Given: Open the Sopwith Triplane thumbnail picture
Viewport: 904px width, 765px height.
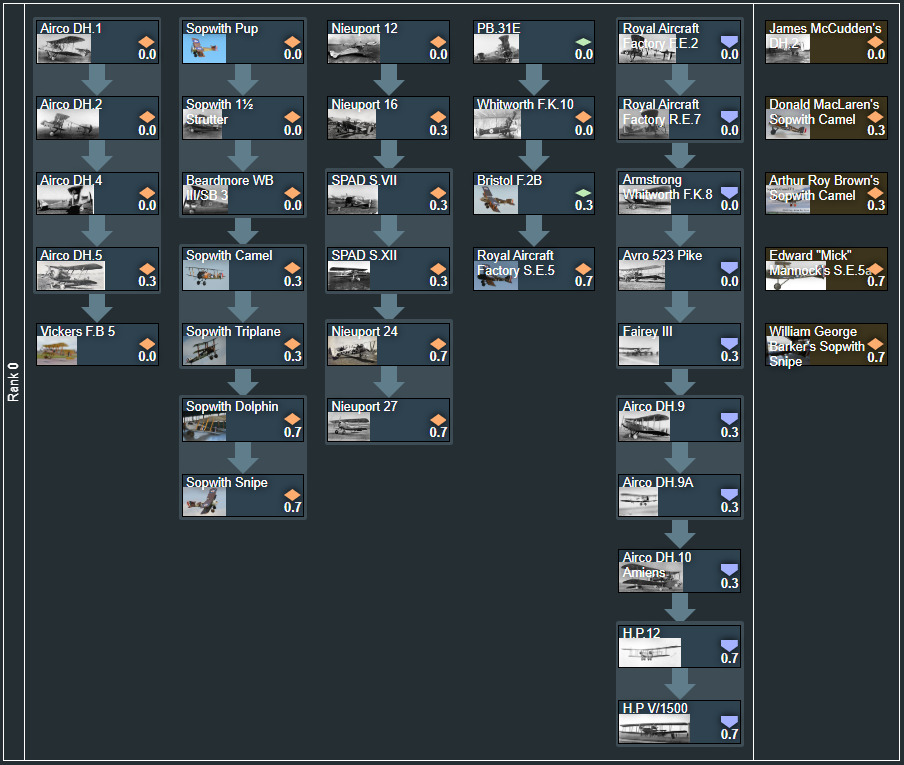Looking at the screenshot, I should pos(204,351).
